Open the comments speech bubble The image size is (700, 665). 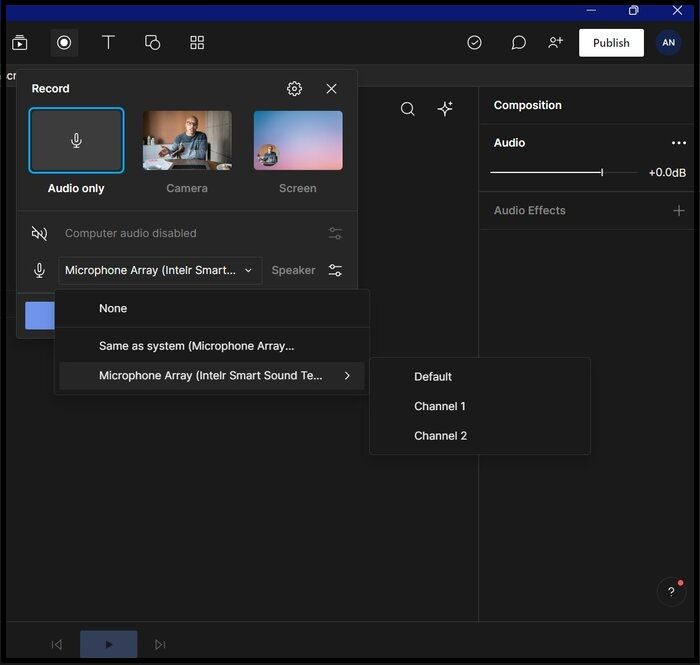pyautogui.click(x=518, y=42)
